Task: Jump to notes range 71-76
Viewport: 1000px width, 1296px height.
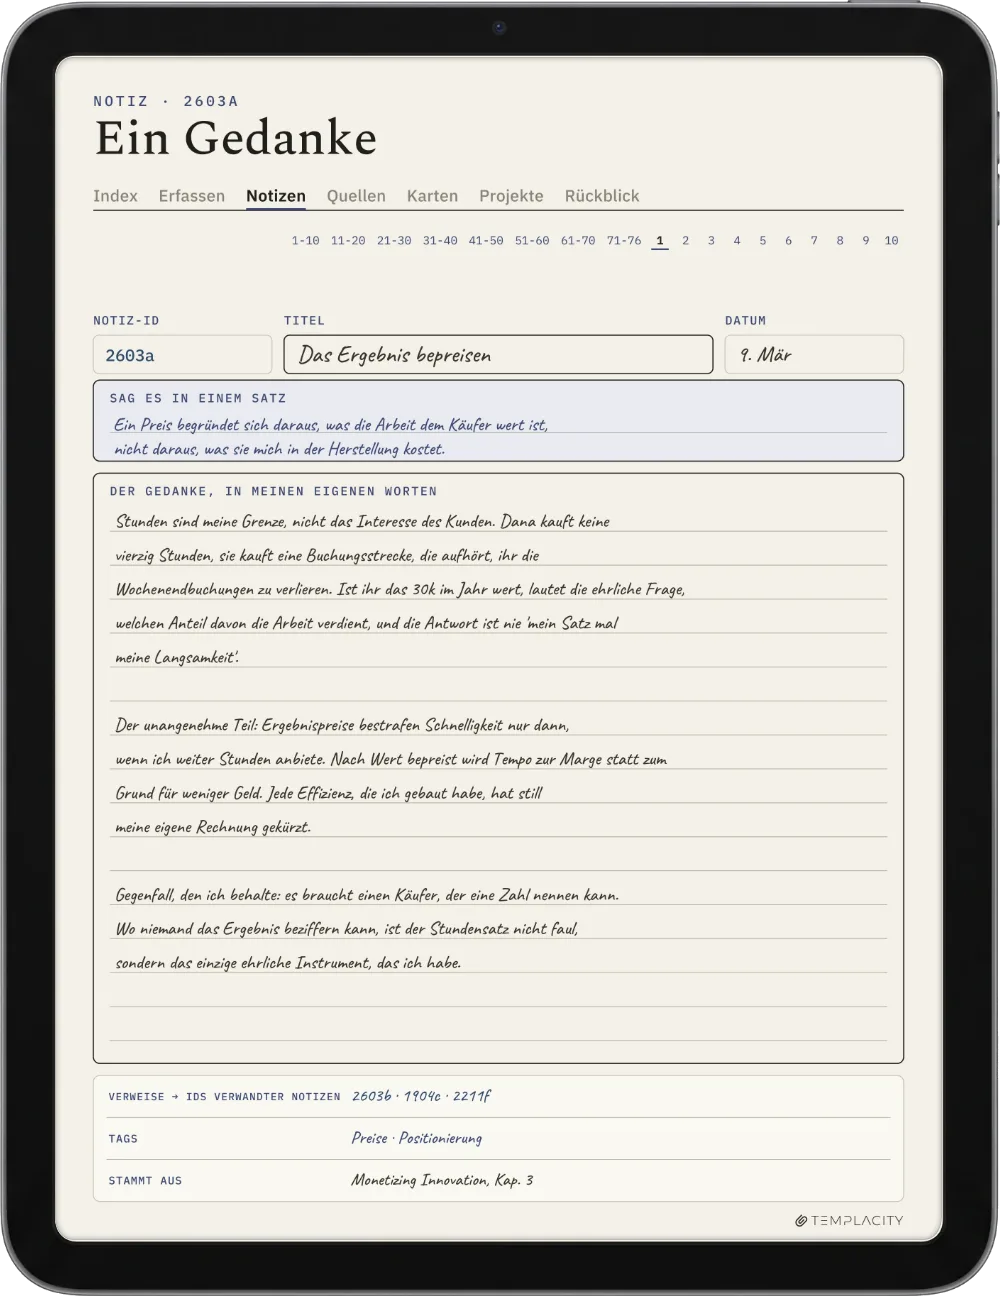Action: coord(624,241)
